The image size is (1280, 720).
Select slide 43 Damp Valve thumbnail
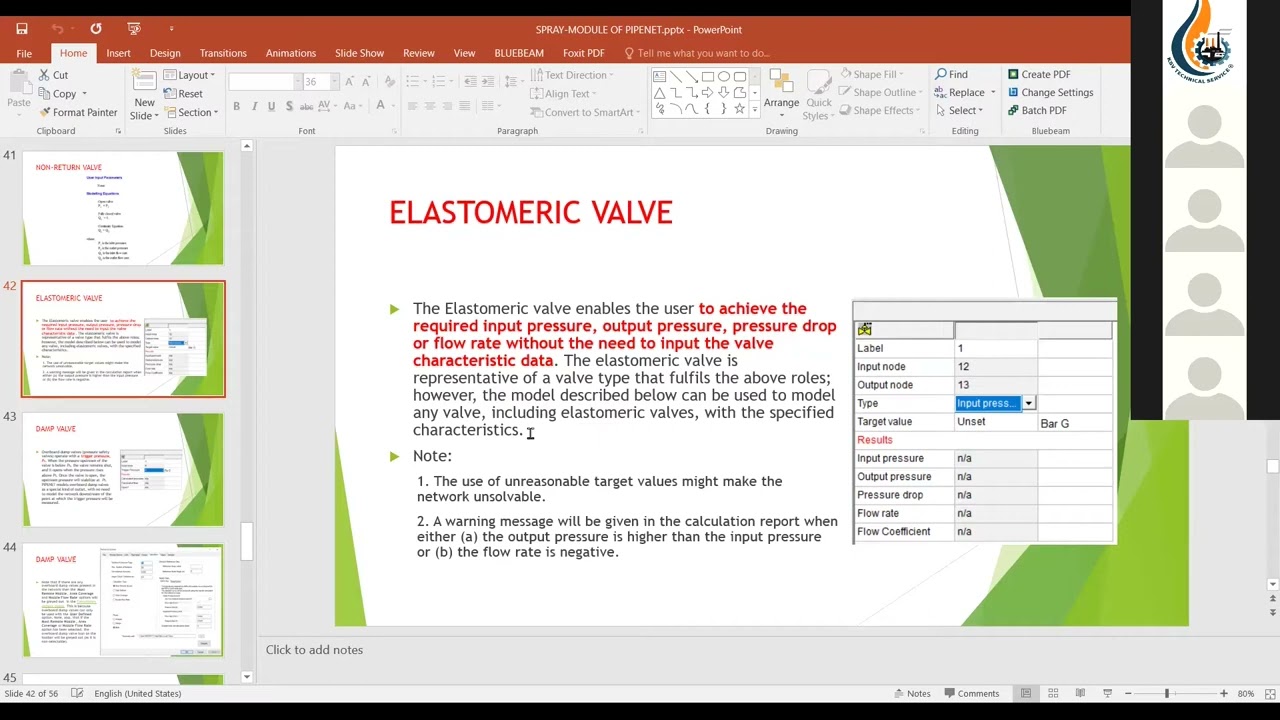point(123,469)
